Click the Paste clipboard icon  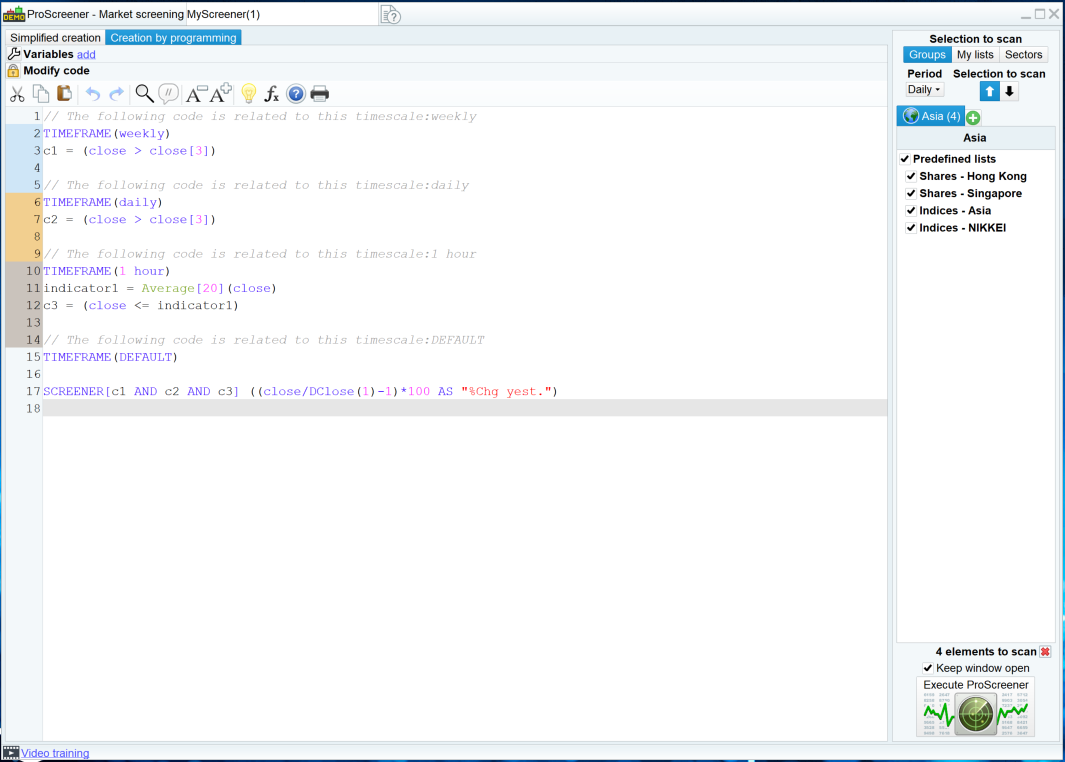64,94
